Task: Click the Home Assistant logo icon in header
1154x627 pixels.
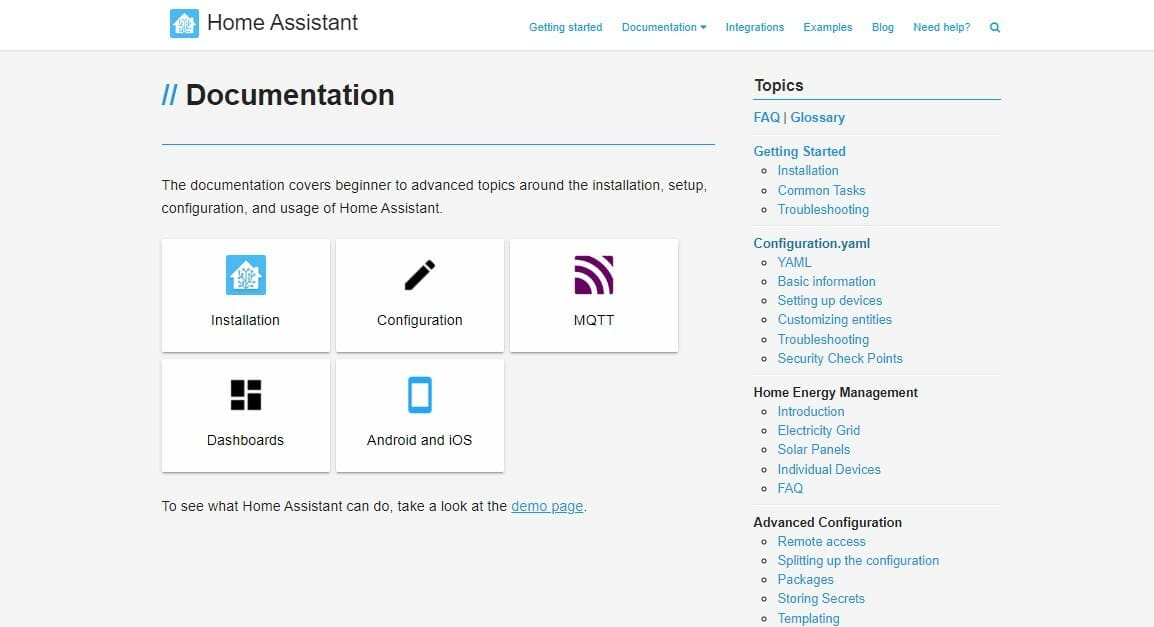Action: pyautogui.click(x=185, y=23)
